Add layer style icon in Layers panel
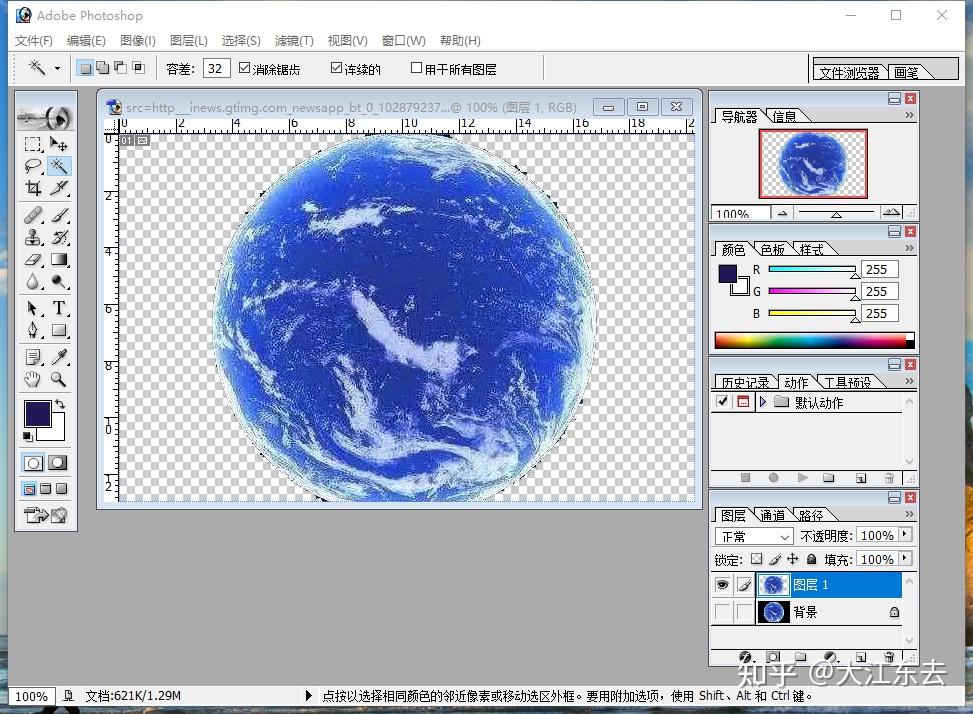Screen dimensions: 973x714 pyautogui.click(x=745, y=656)
